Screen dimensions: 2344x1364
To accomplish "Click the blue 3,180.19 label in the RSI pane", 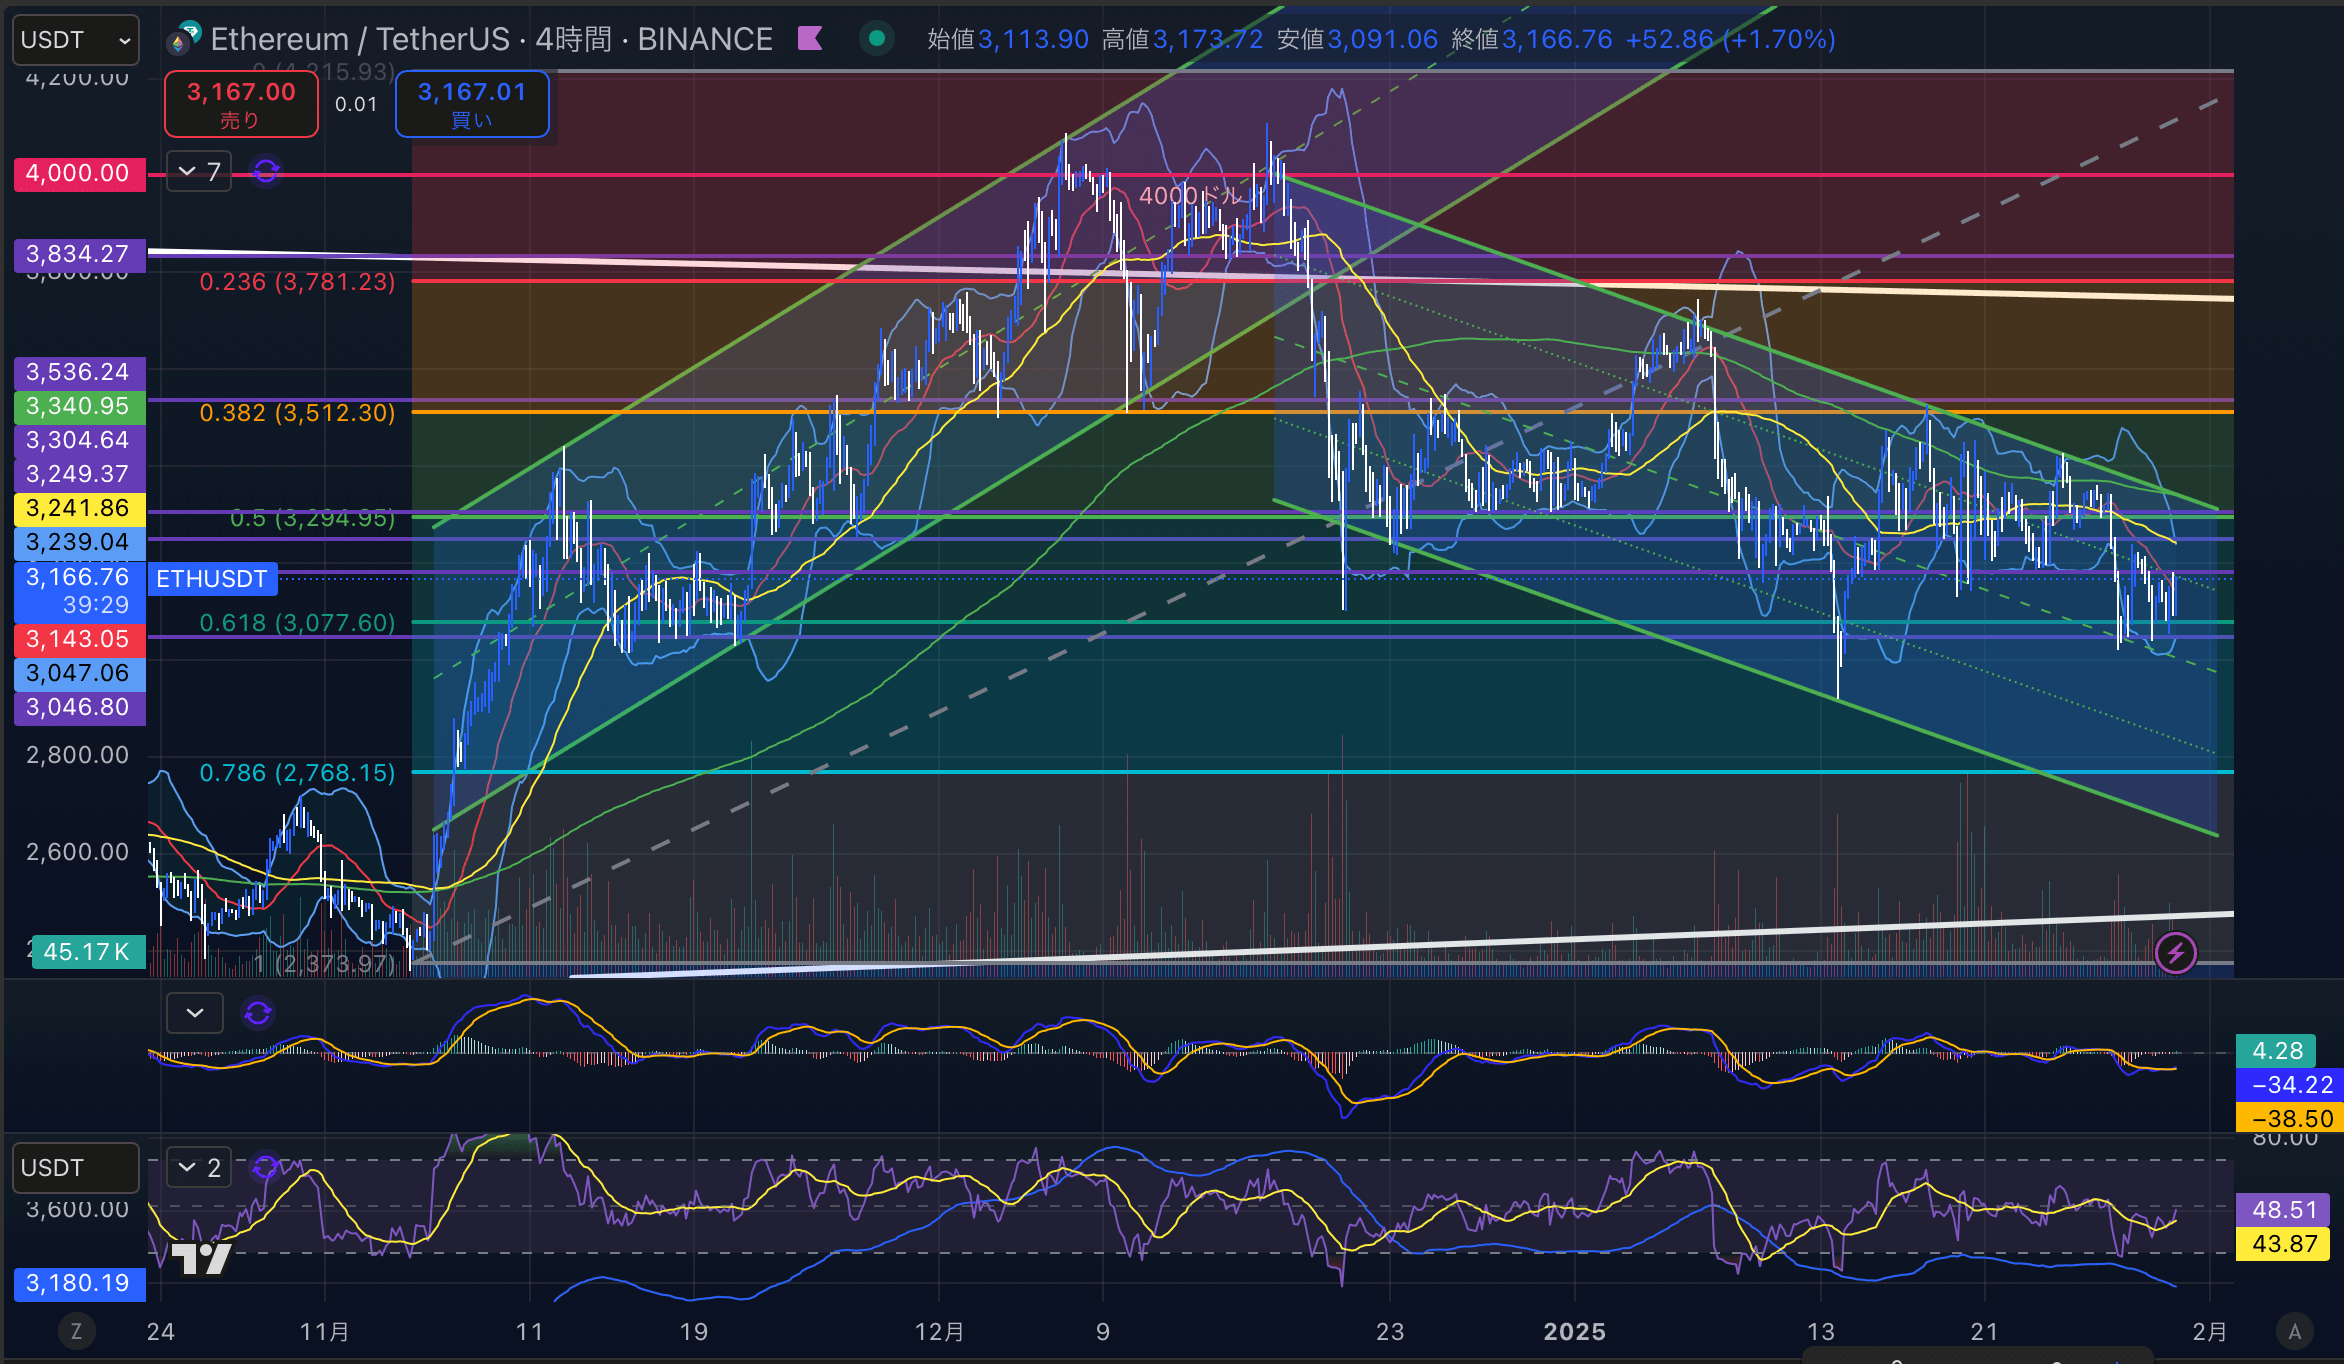I will pyautogui.click(x=78, y=1284).
